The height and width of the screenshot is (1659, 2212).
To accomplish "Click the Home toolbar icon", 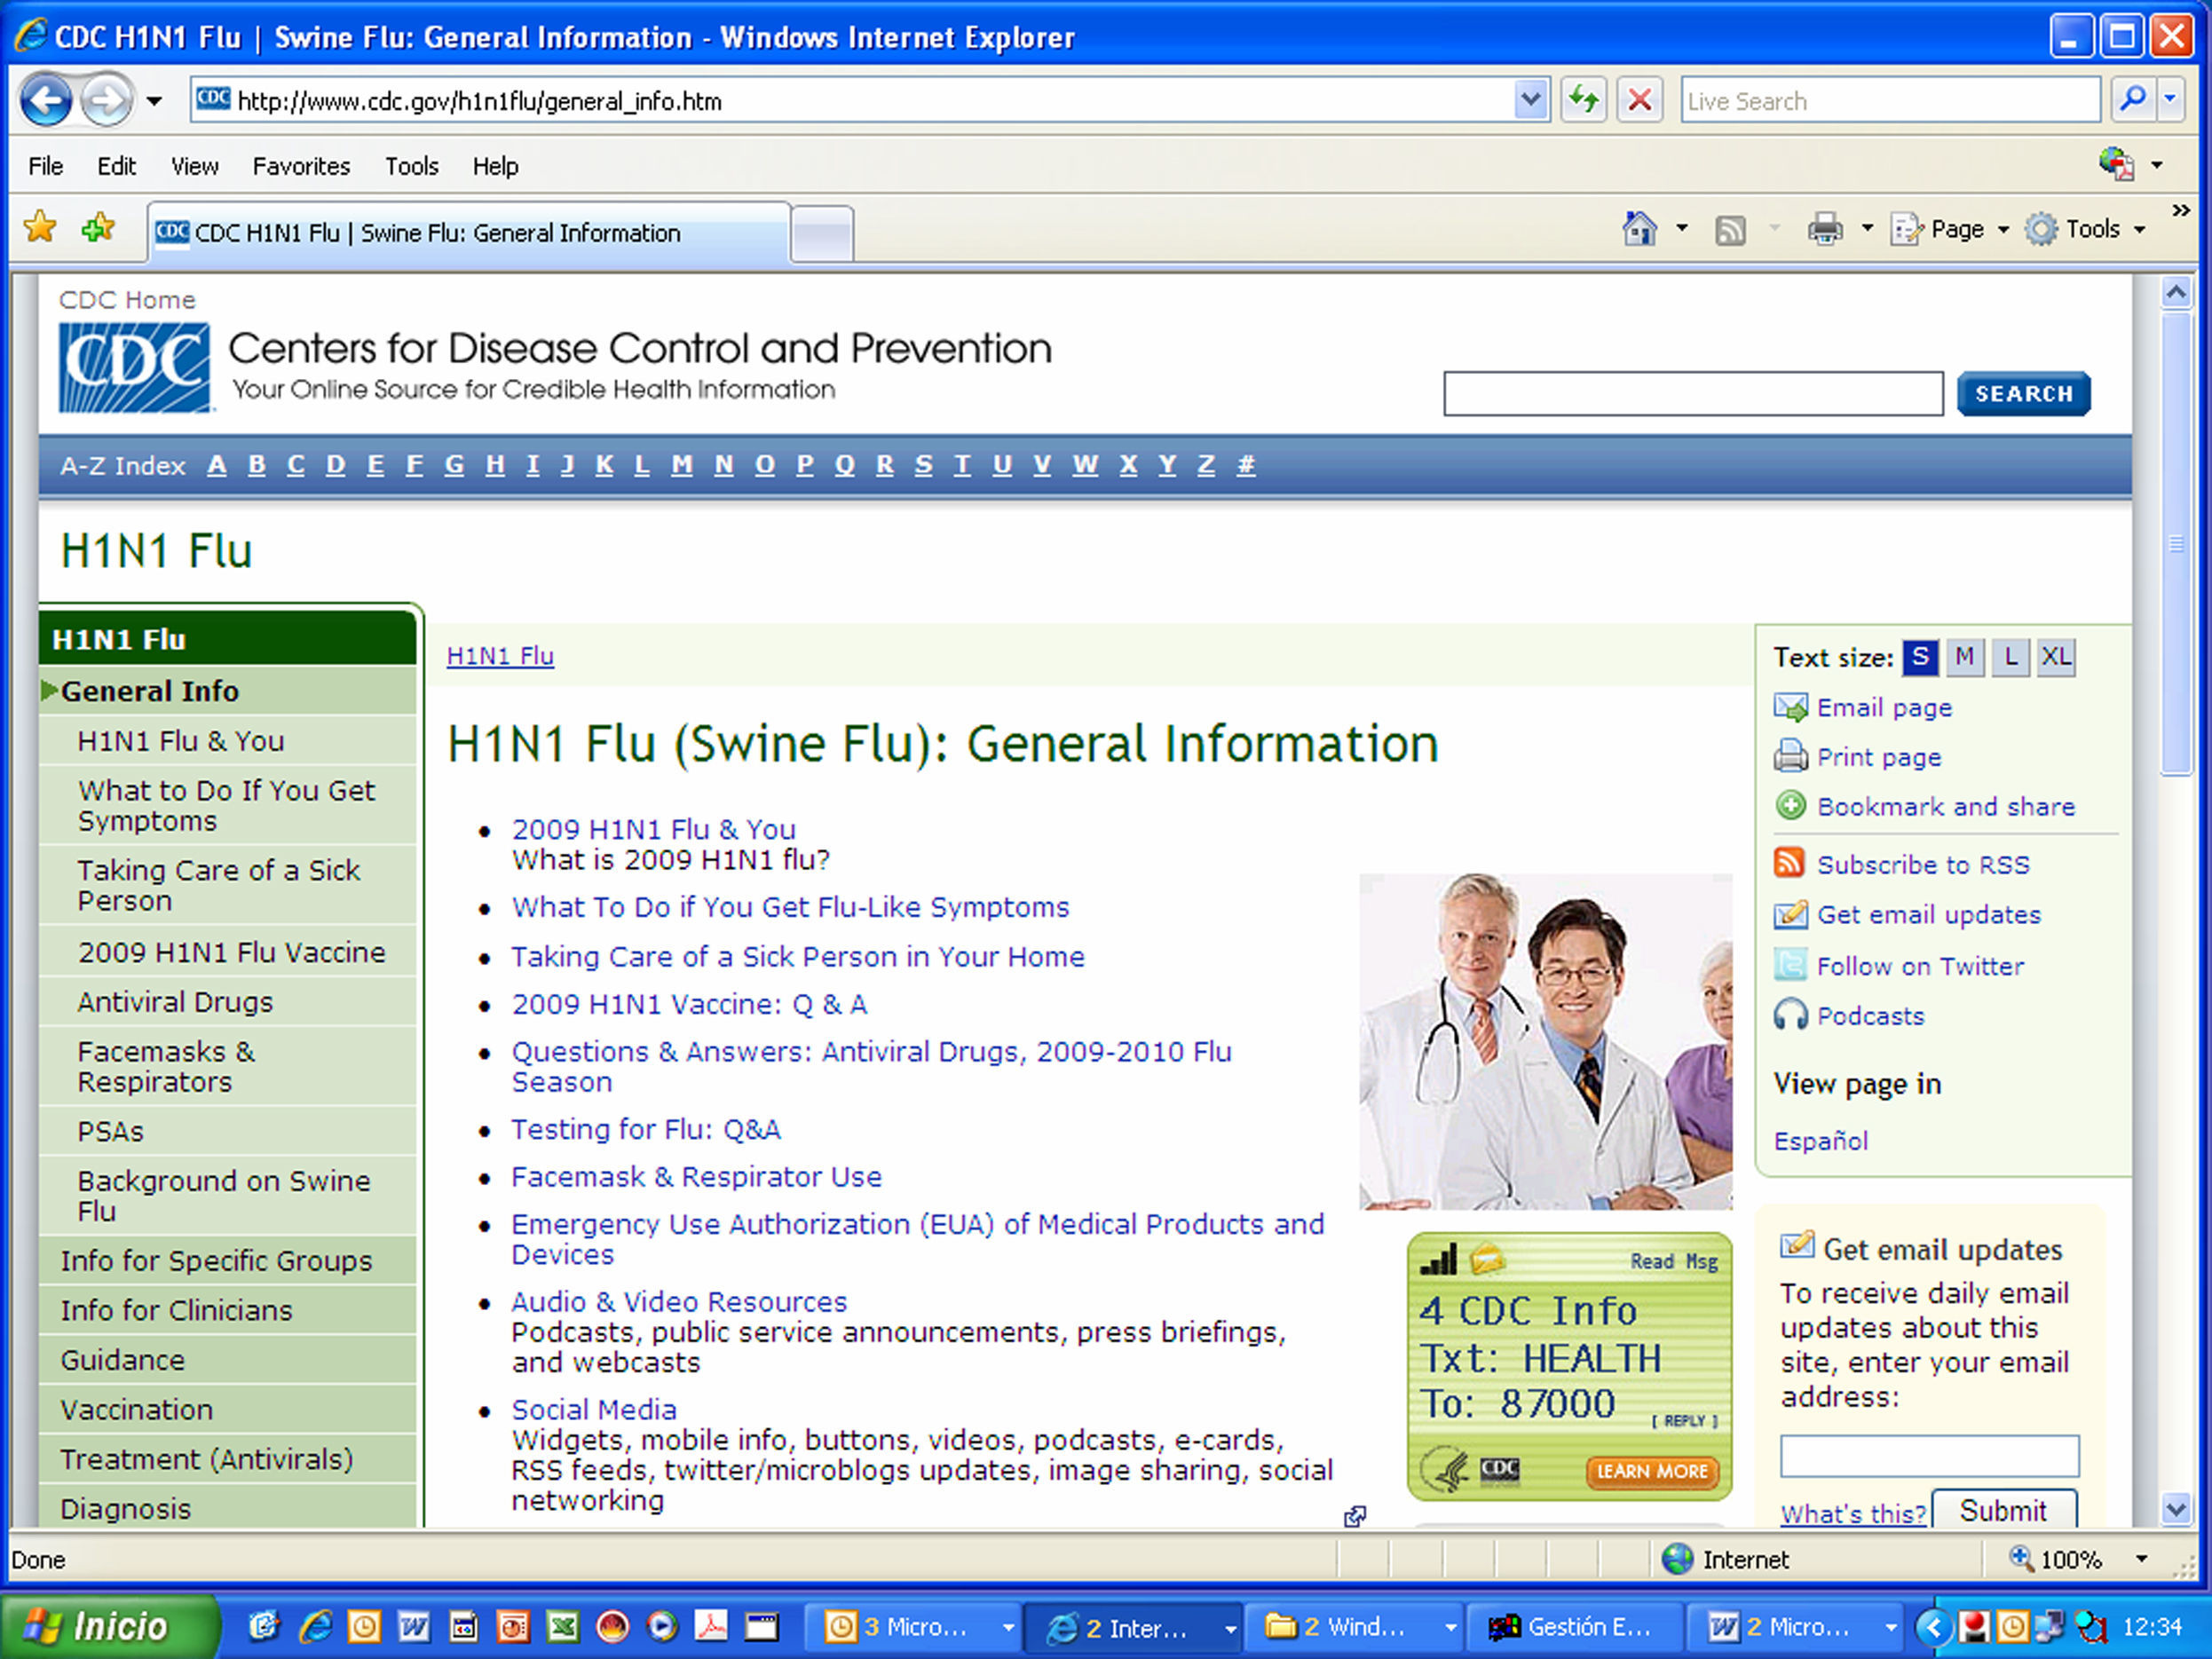I will [x=1639, y=229].
